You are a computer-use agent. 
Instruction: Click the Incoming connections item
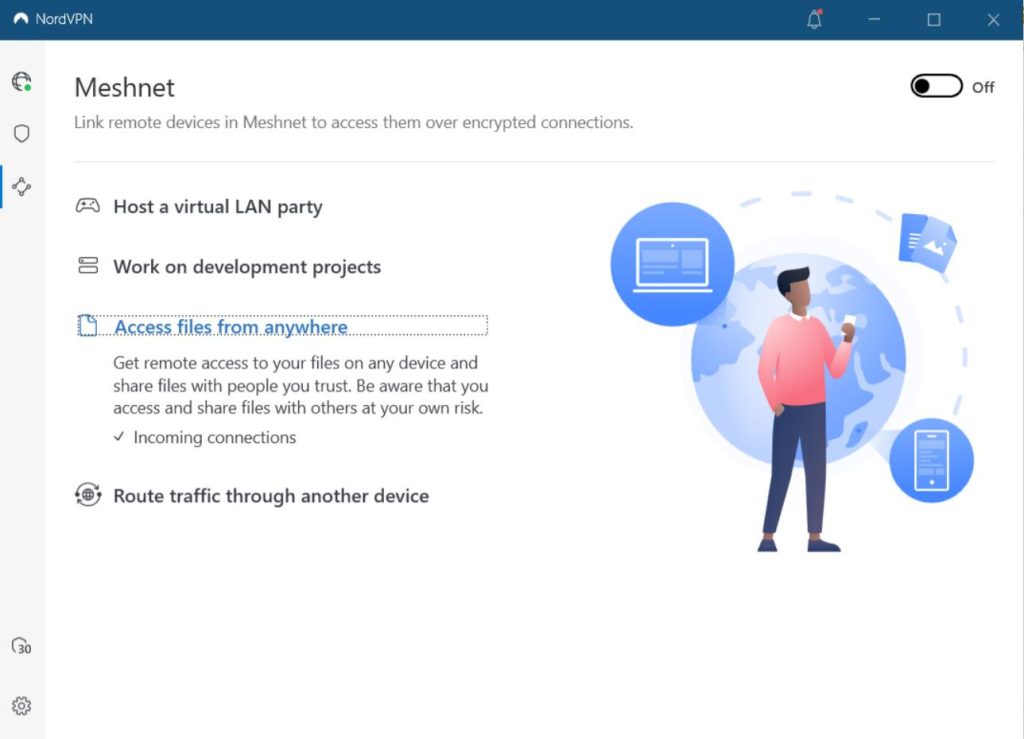click(214, 437)
